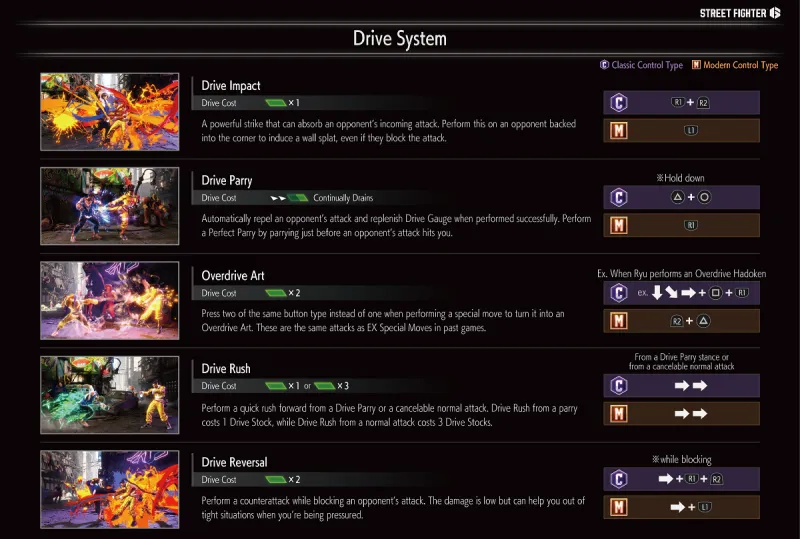Choose the Modern M icon for Drive Rush
This screenshot has width=800, height=539.
coord(619,413)
